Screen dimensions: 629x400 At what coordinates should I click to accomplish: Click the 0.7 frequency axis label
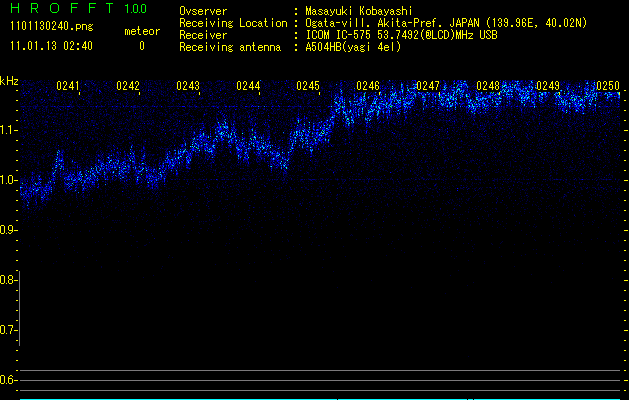click(x=9, y=330)
